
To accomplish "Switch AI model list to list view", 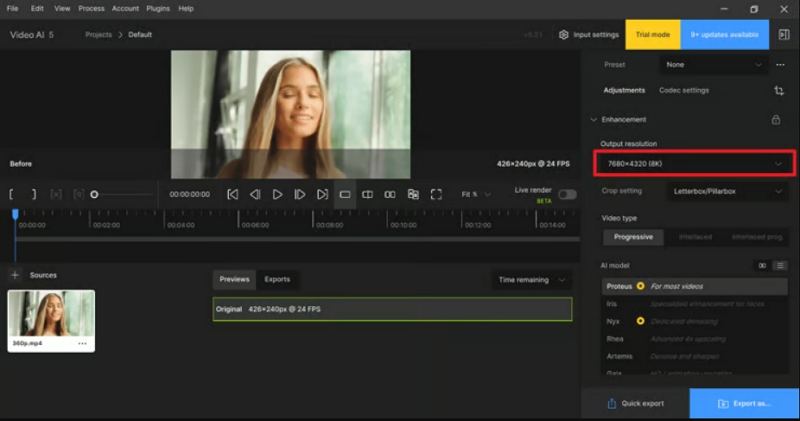I will click(780, 265).
